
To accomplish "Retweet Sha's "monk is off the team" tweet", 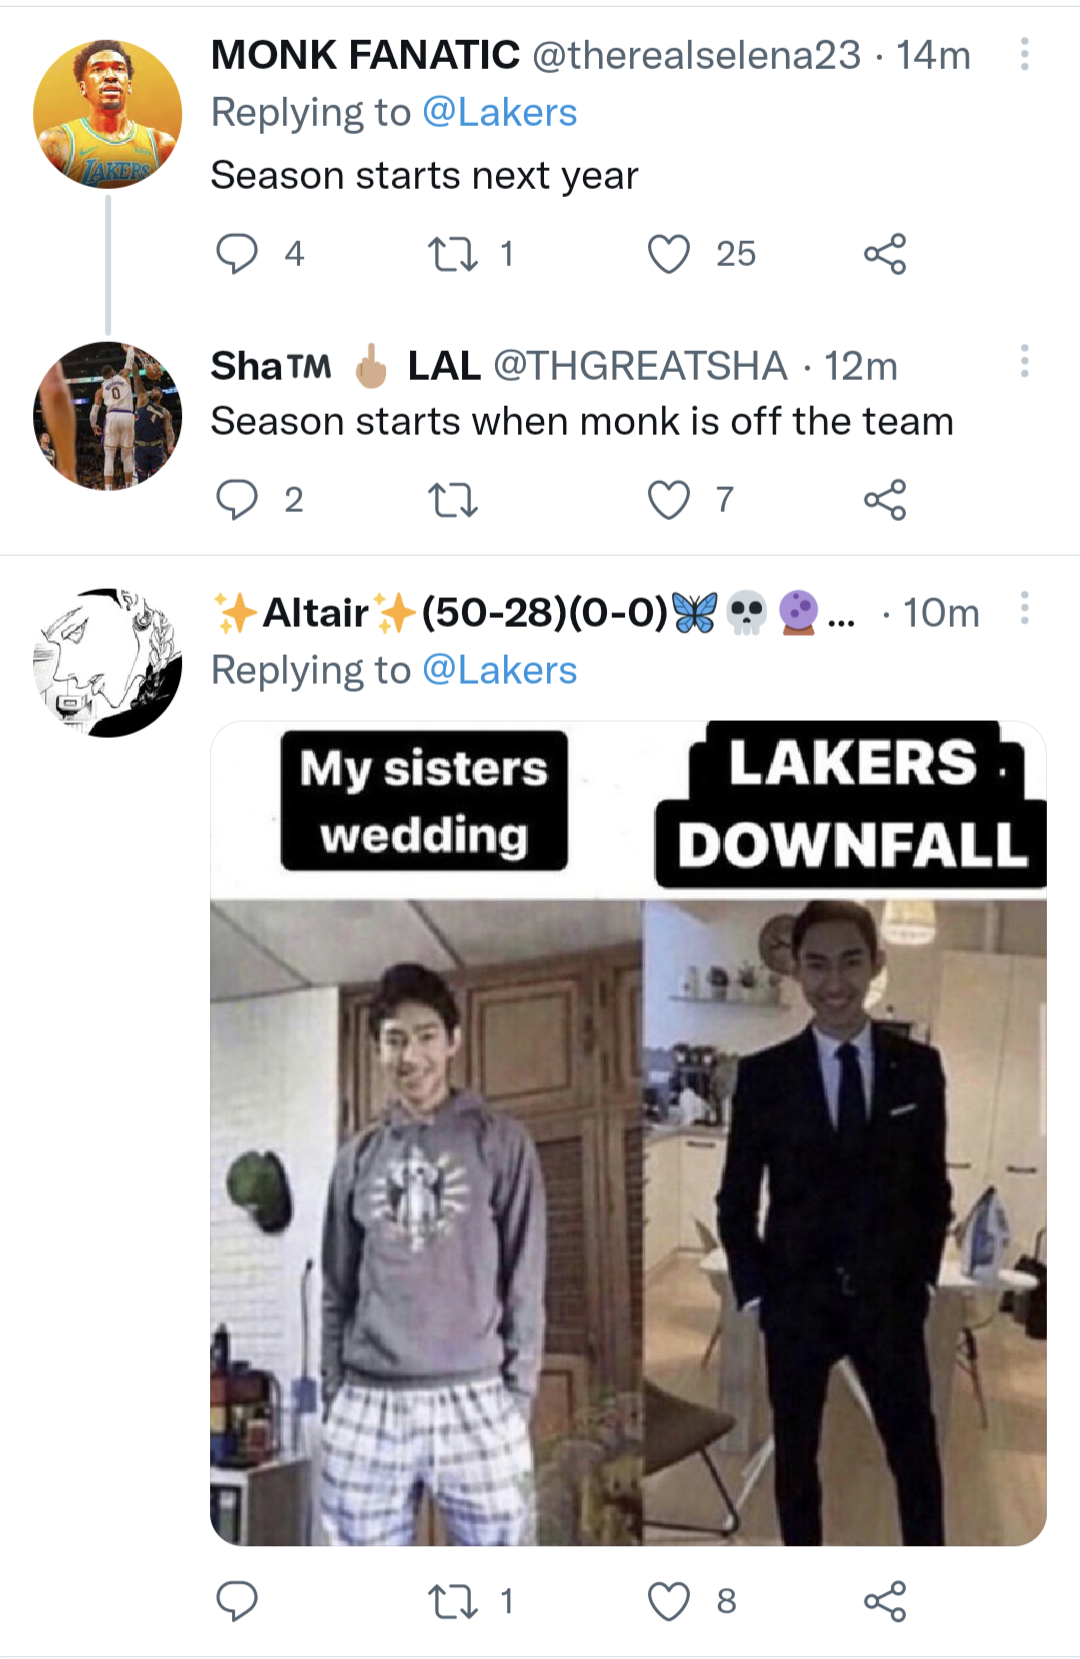I will pos(453,499).
